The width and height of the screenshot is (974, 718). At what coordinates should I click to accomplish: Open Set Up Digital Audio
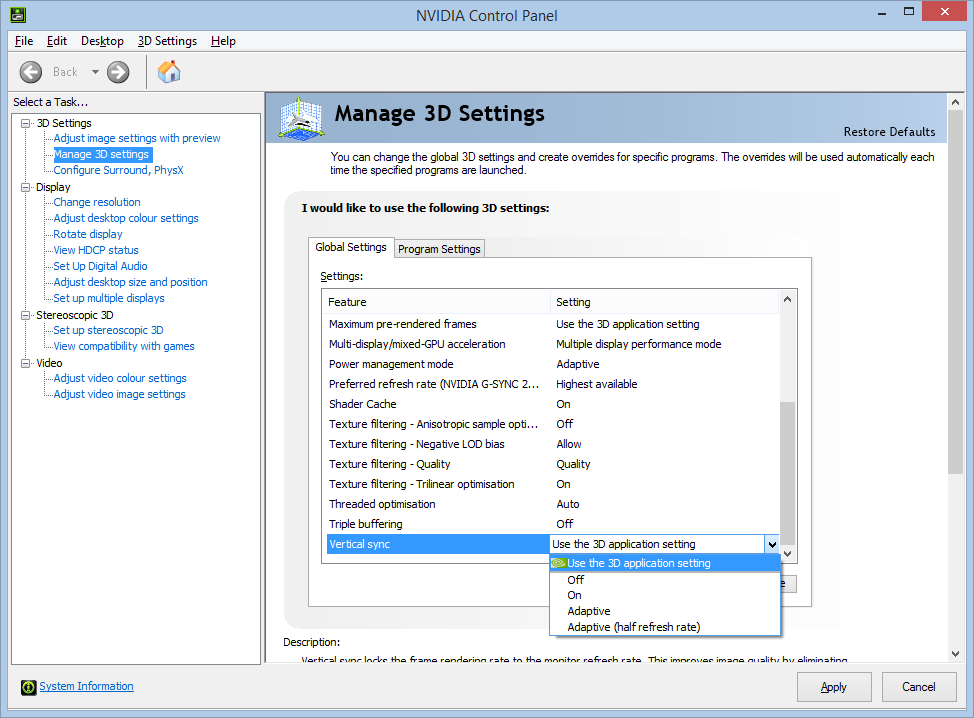click(x=100, y=266)
